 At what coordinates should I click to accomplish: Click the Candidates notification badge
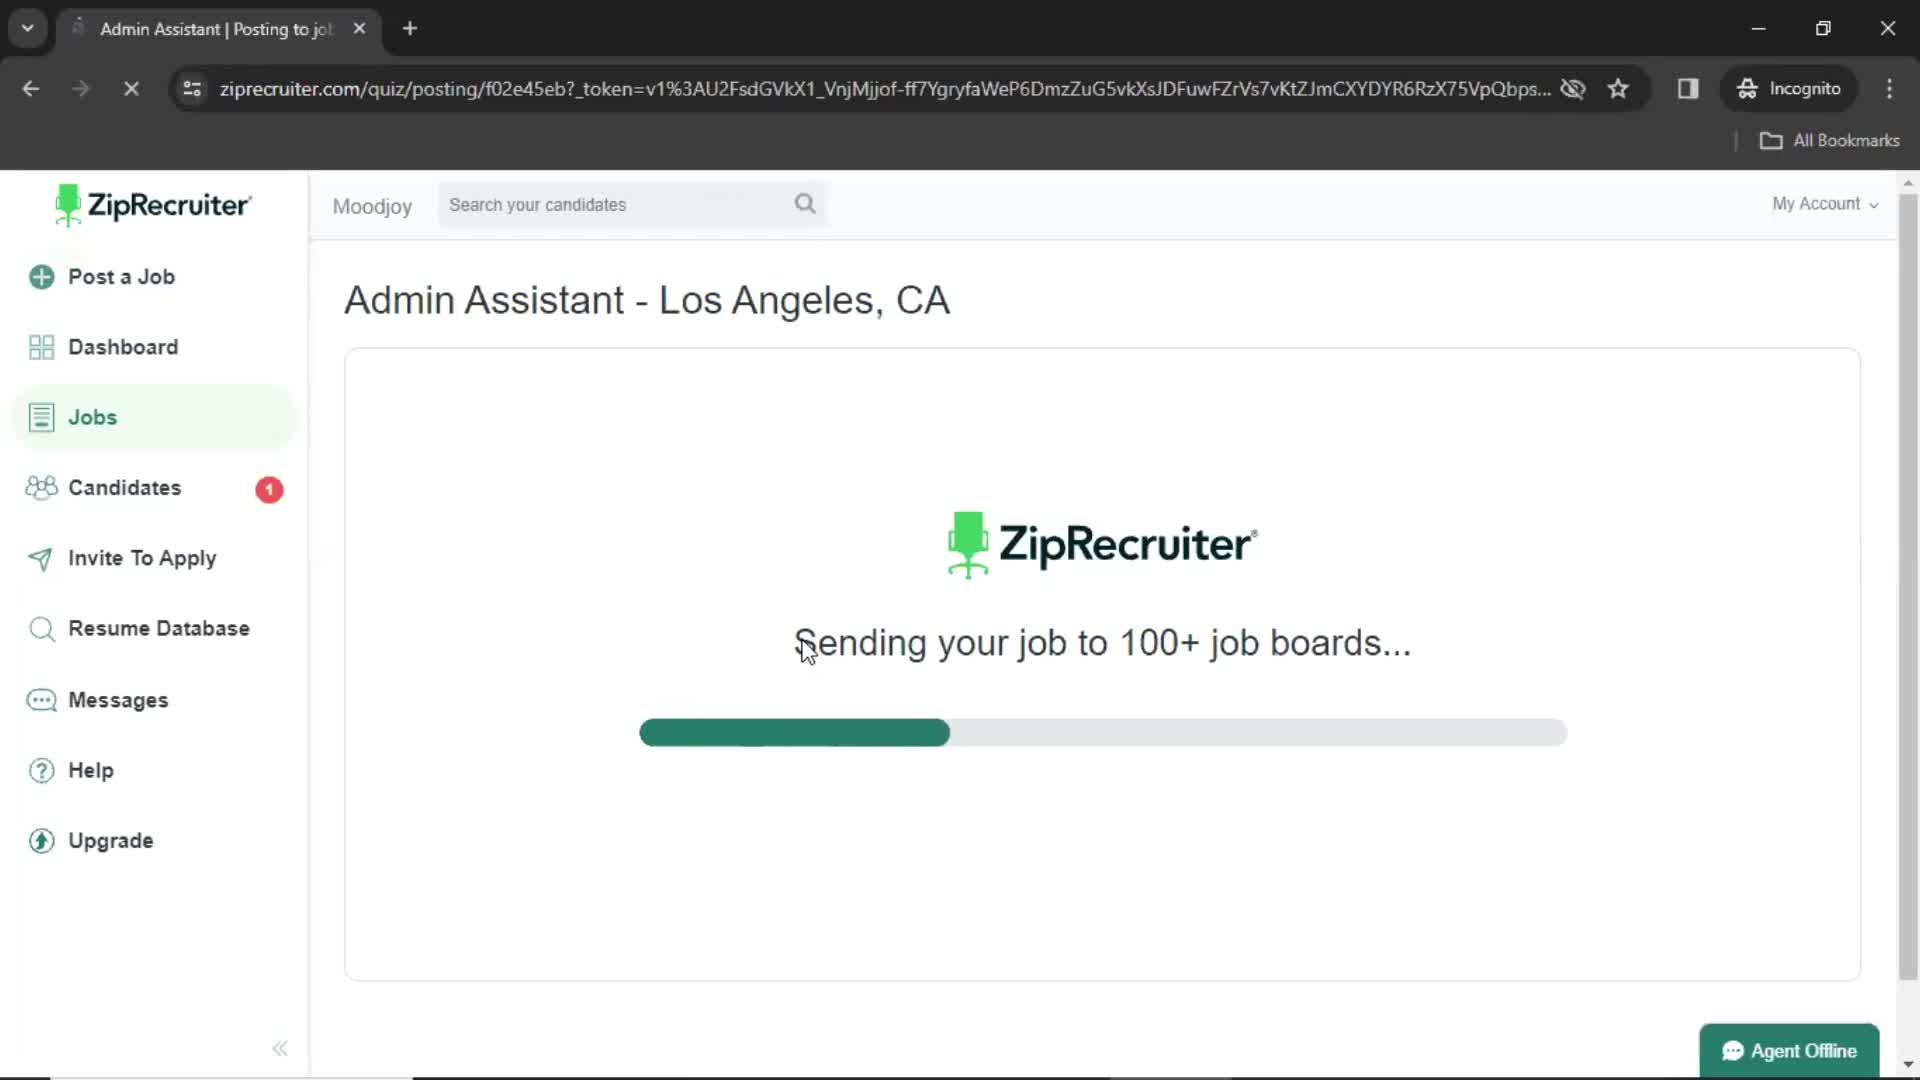269,488
